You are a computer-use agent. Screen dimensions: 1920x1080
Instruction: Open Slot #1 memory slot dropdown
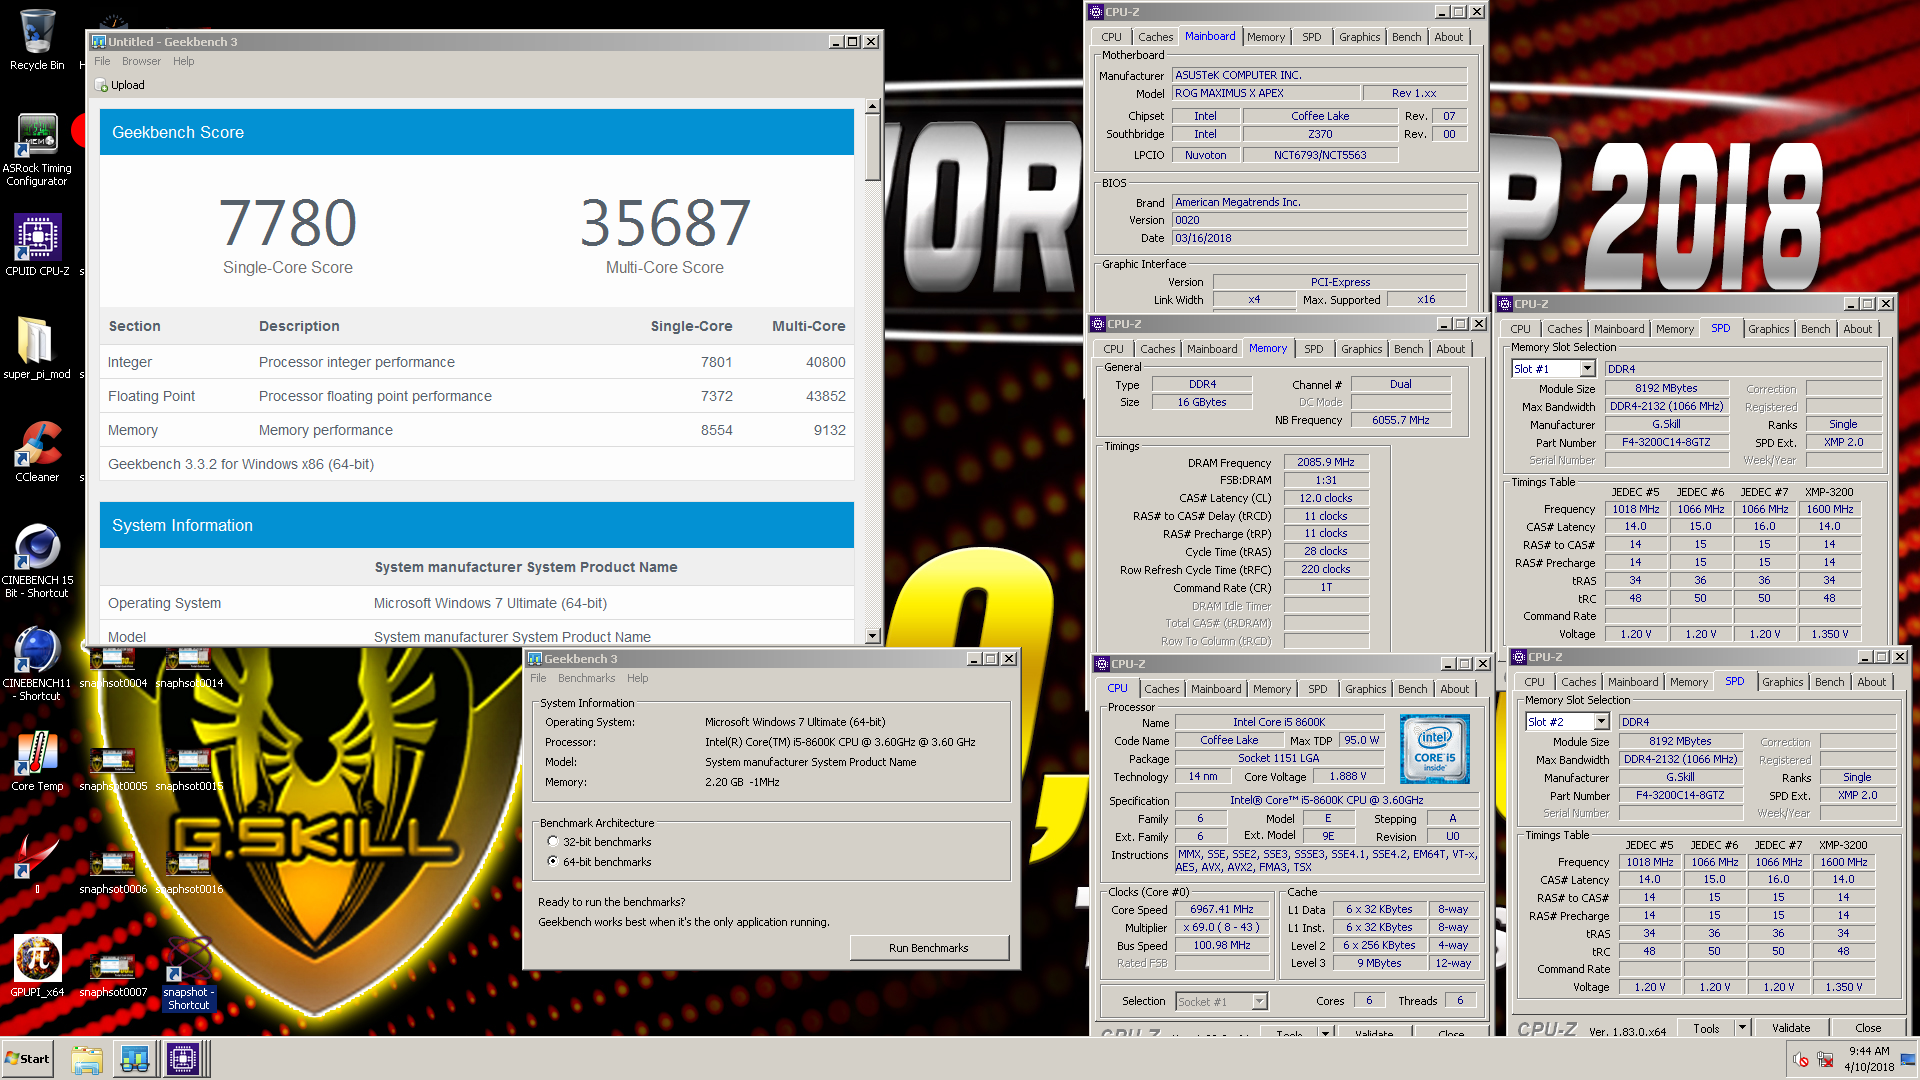(x=1587, y=369)
